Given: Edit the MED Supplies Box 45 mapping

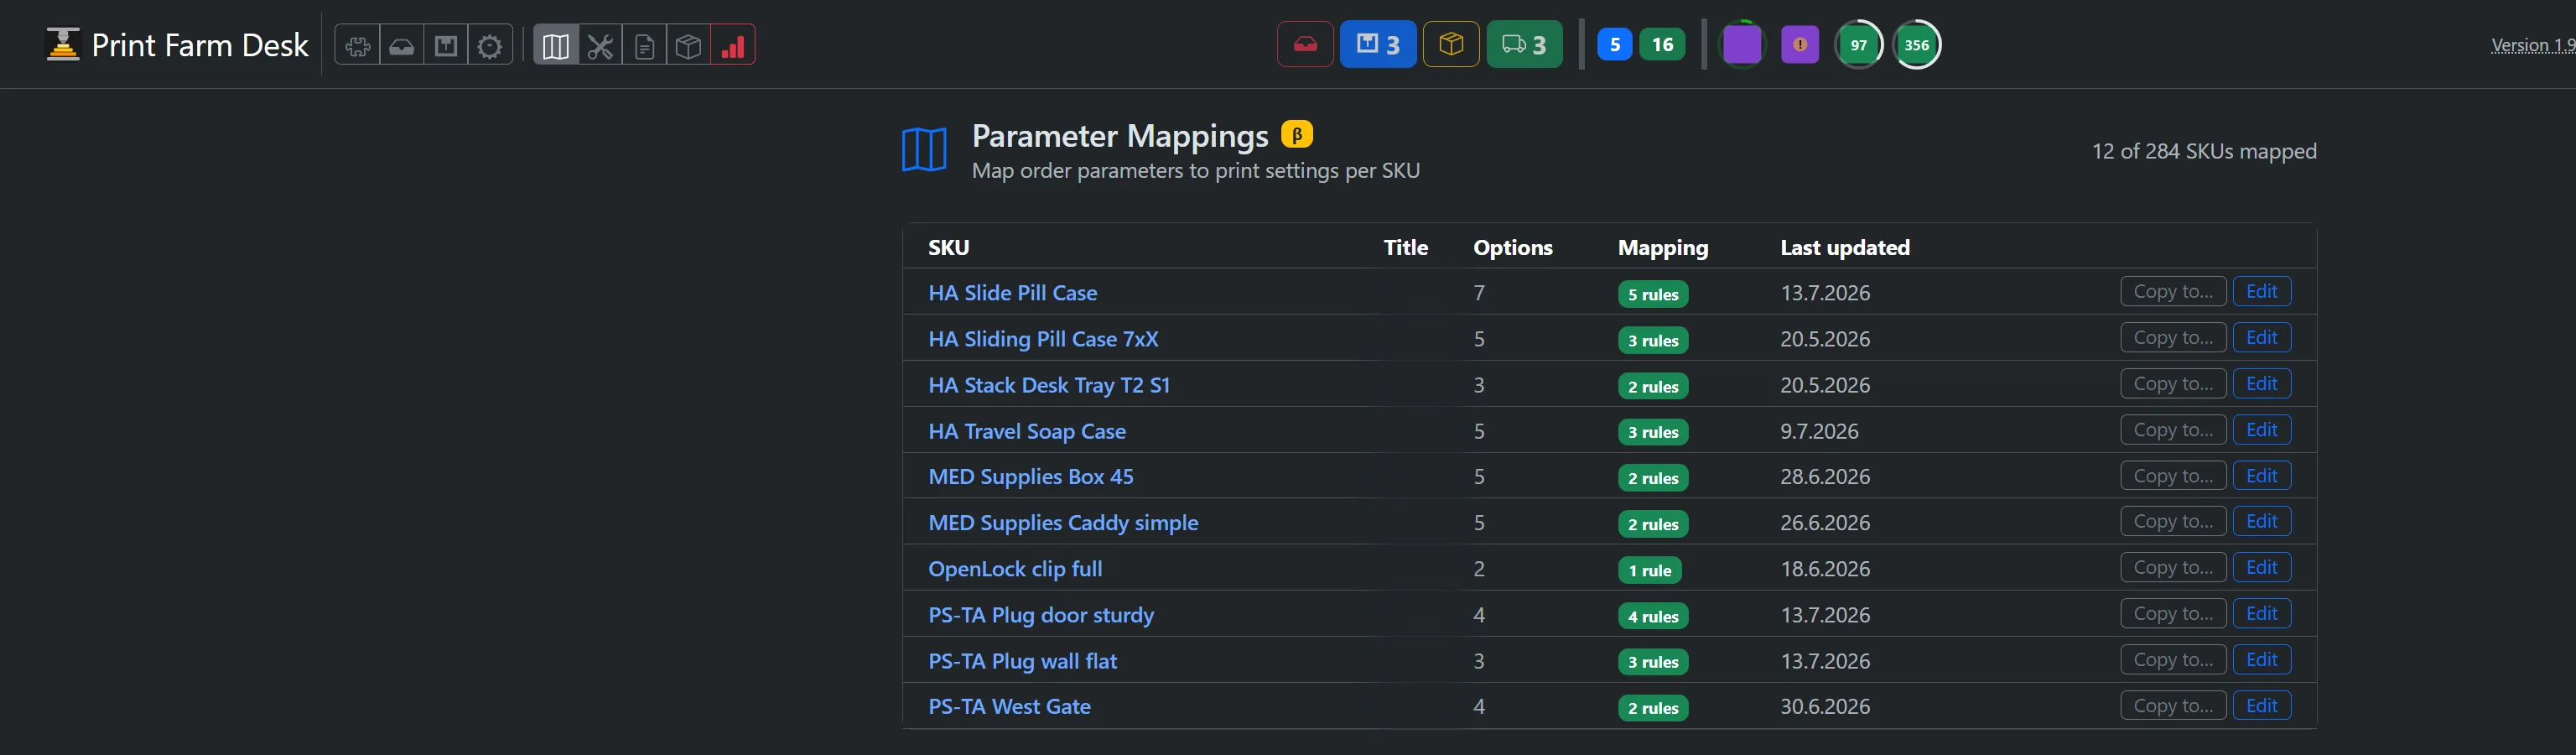Looking at the screenshot, I should click(x=2261, y=475).
